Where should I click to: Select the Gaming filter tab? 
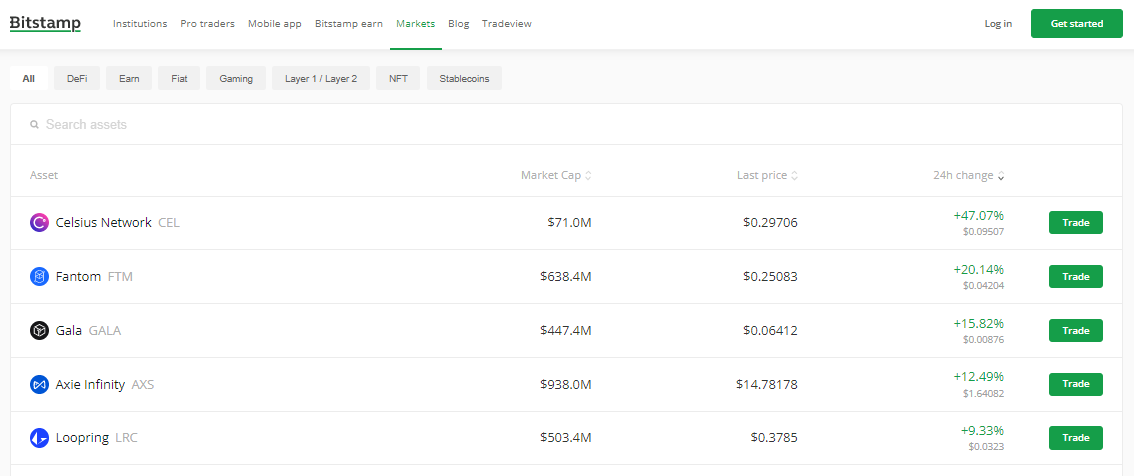click(236, 78)
